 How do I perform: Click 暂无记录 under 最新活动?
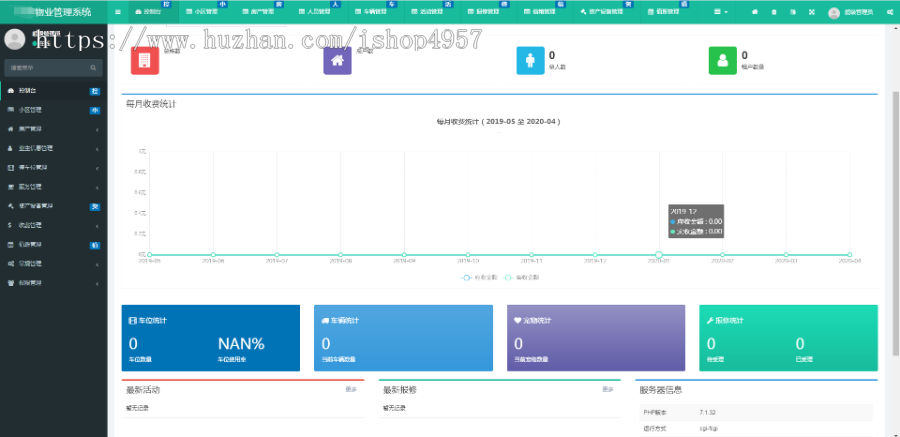[x=138, y=408]
